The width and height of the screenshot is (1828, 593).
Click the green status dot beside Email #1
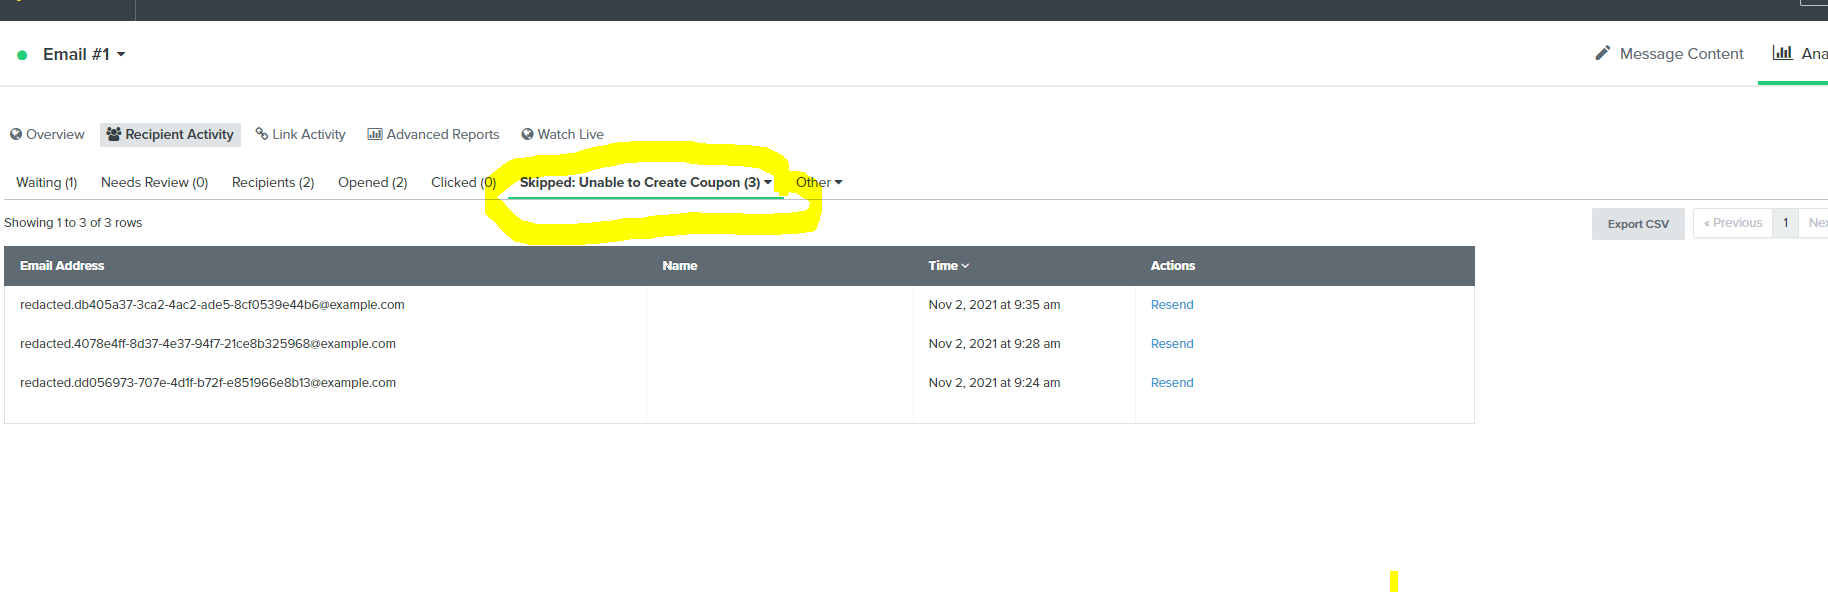22,55
